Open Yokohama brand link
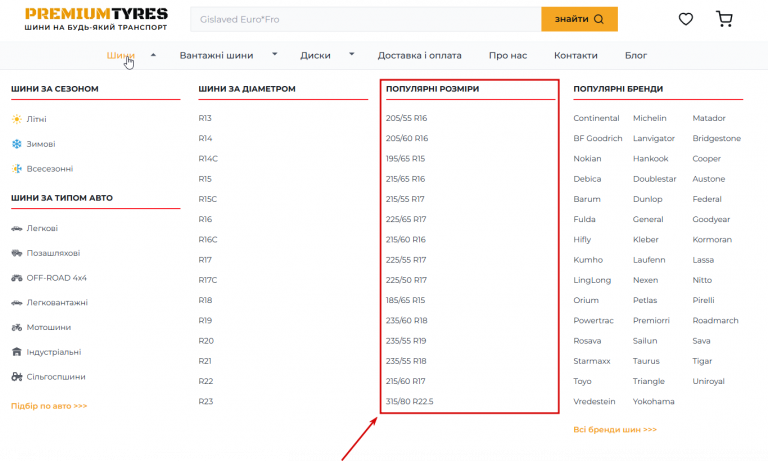 click(653, 401)
